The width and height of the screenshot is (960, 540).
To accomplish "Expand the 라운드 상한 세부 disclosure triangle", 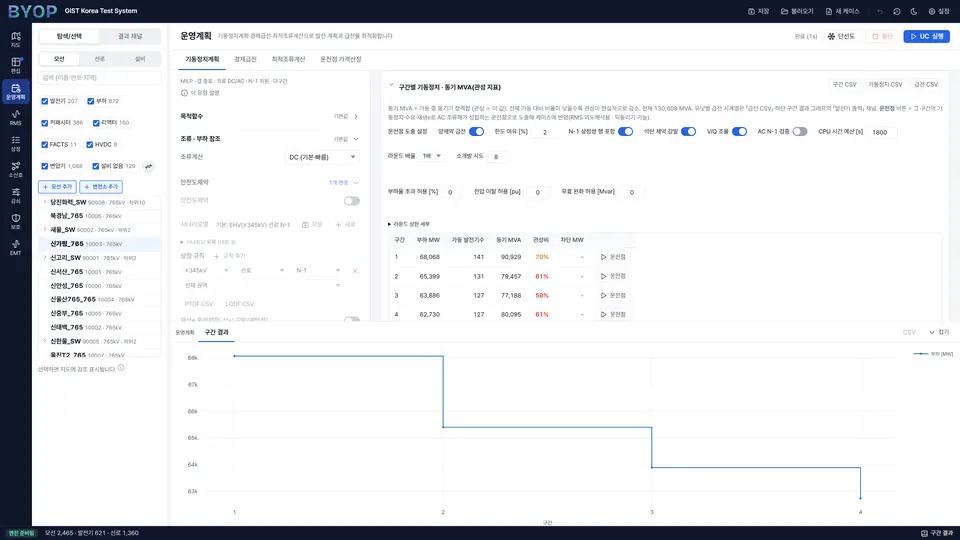I will click(x=389, y=224).
